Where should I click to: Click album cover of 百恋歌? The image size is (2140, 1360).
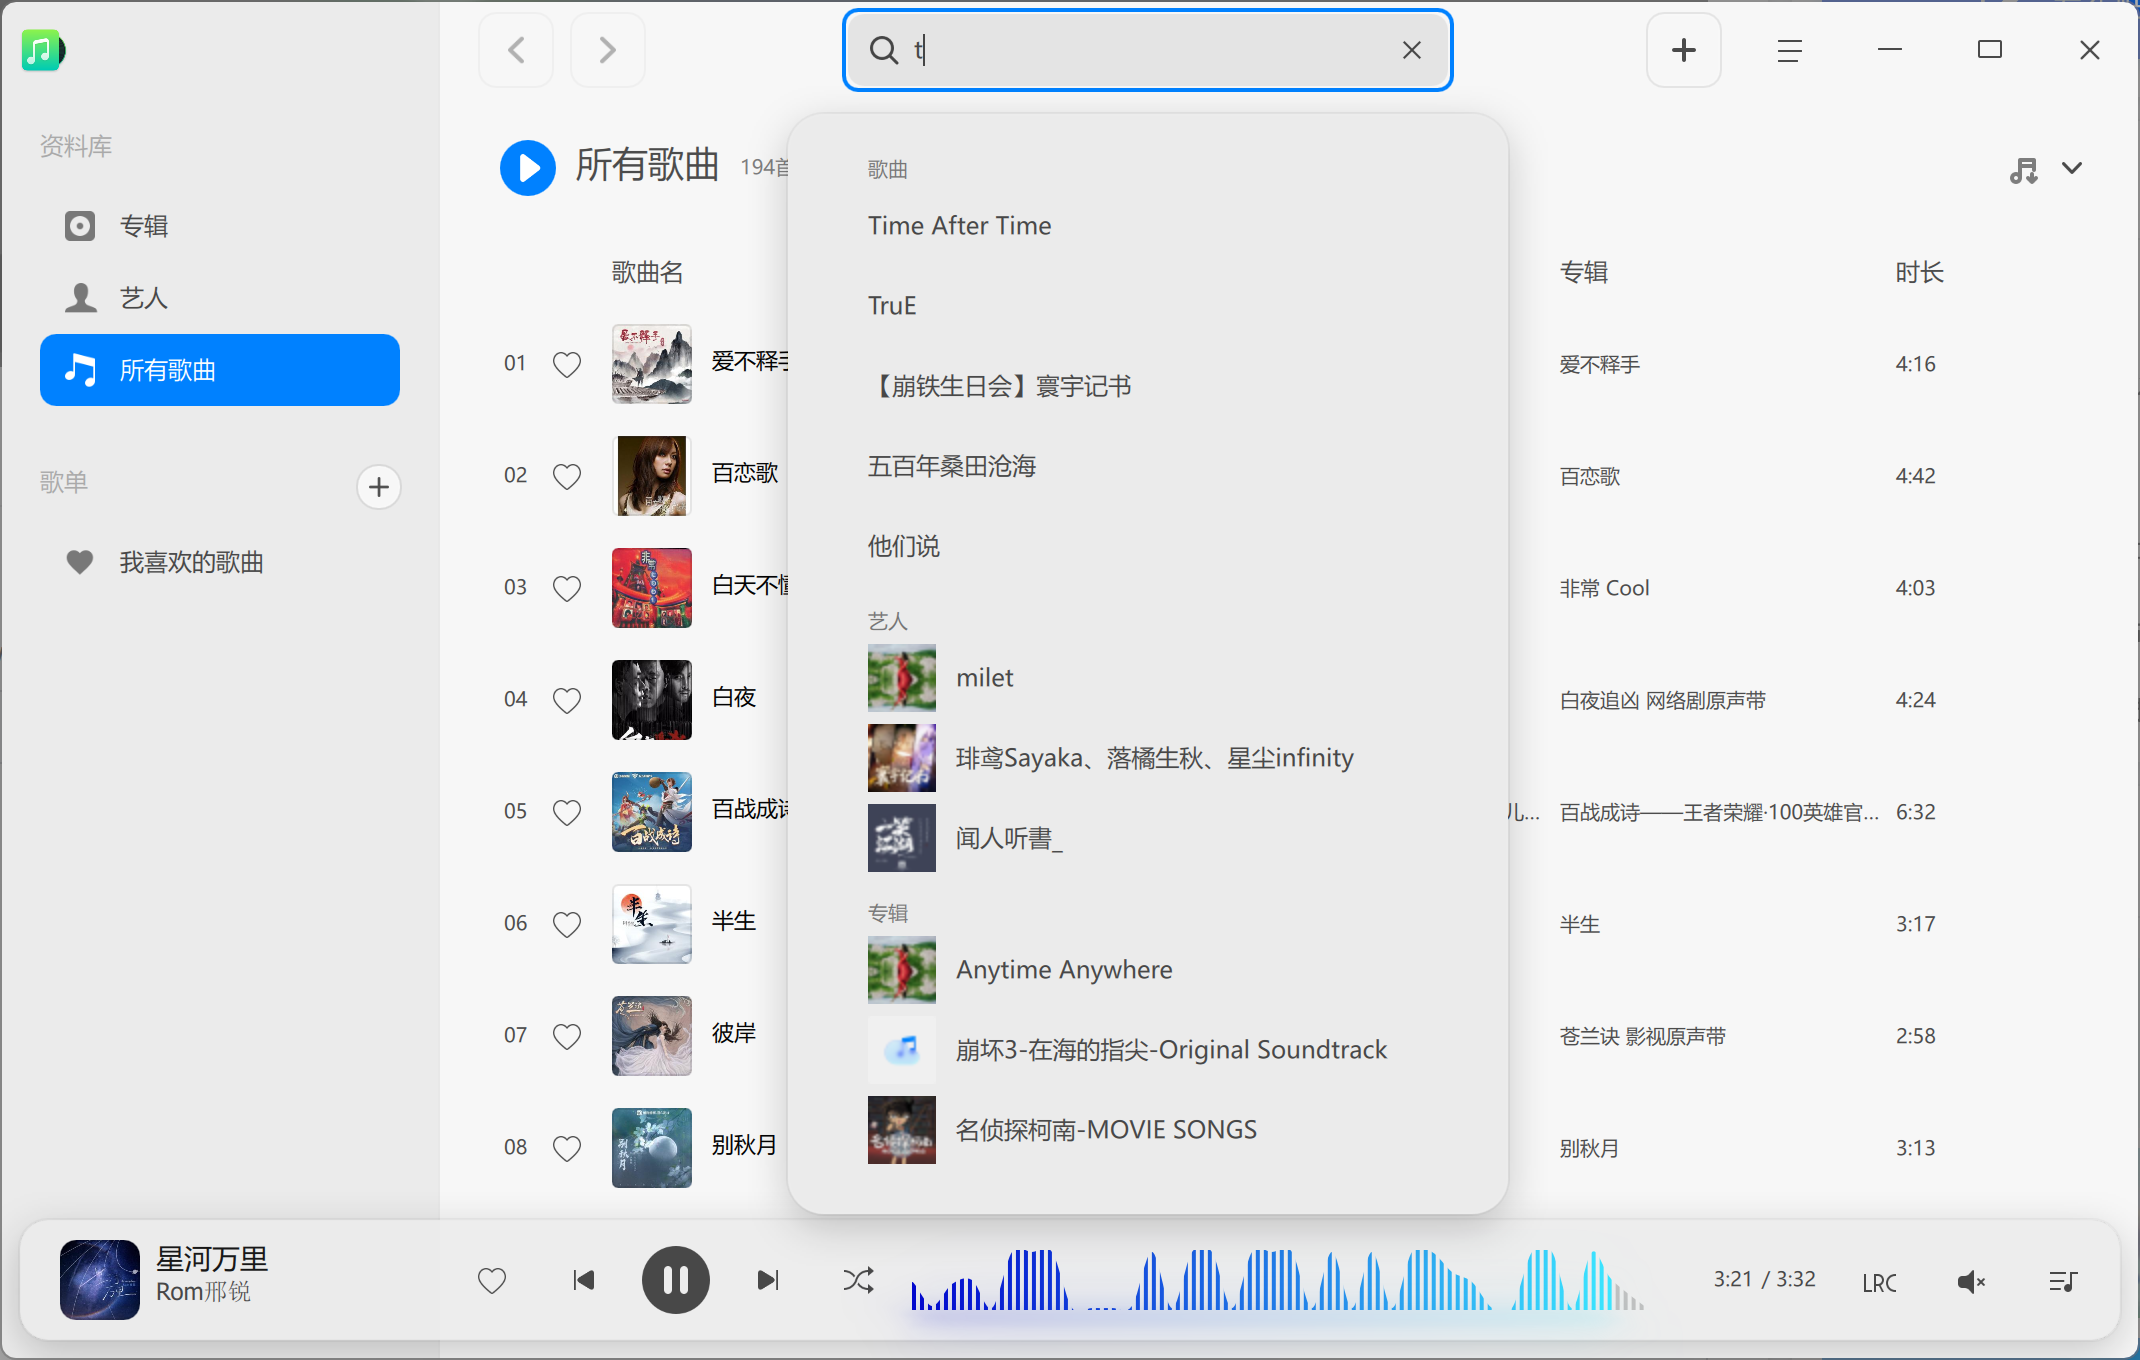pos(652,476)
